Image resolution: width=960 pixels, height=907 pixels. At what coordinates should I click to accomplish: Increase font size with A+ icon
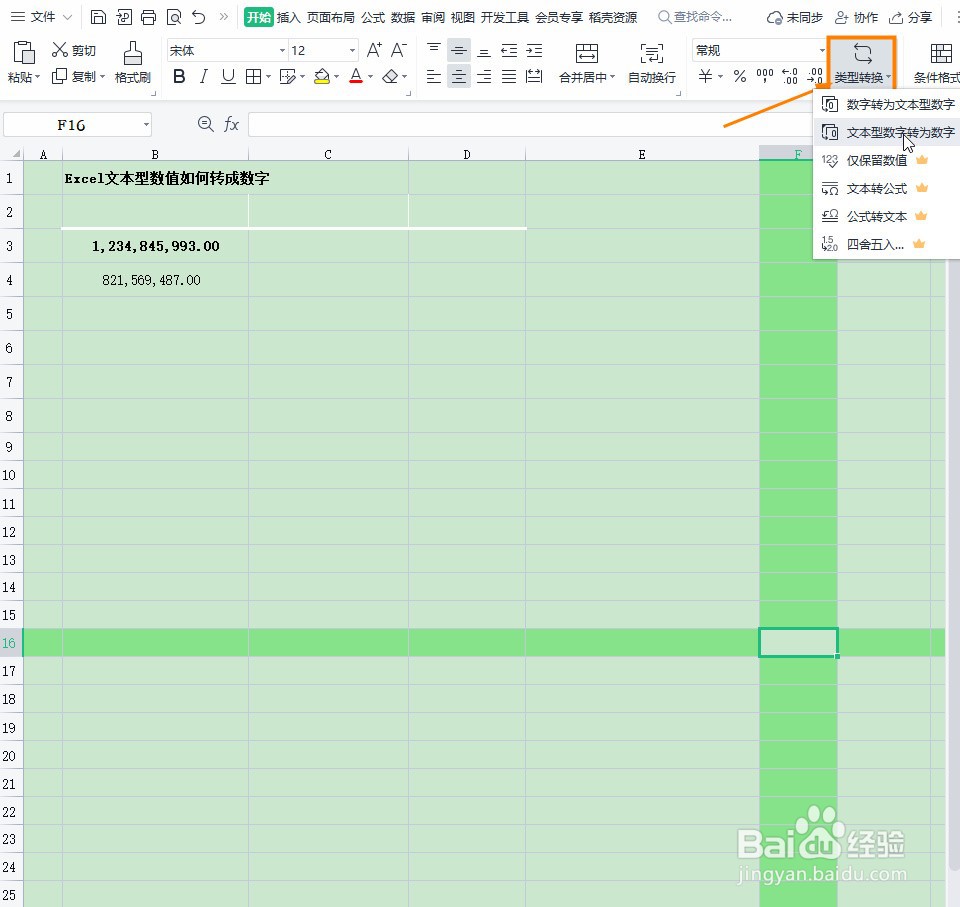coord(374,50)
